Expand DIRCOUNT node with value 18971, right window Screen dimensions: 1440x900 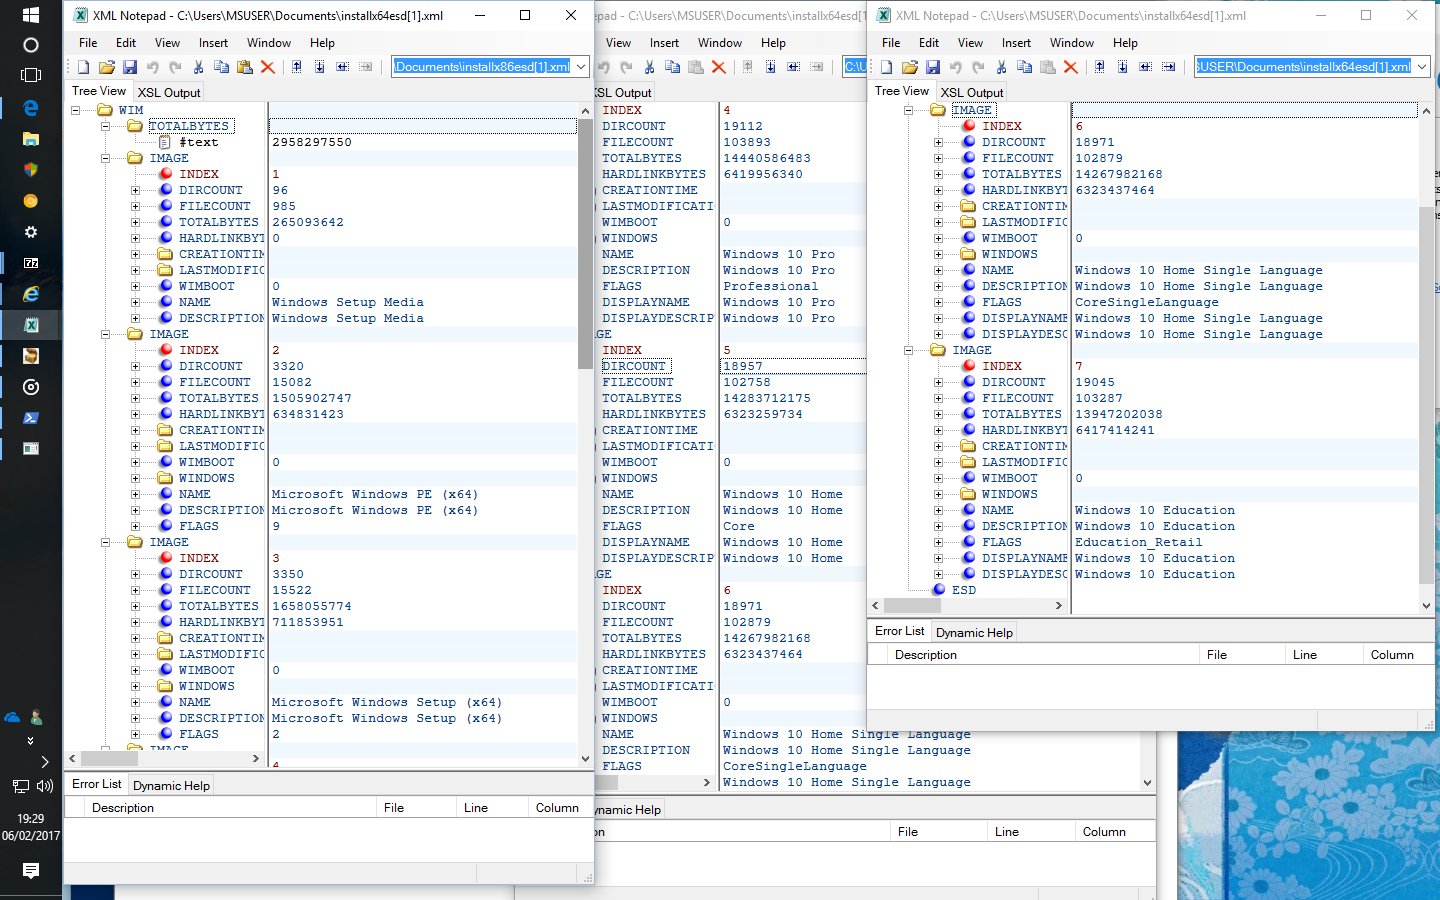coord(938,142)
